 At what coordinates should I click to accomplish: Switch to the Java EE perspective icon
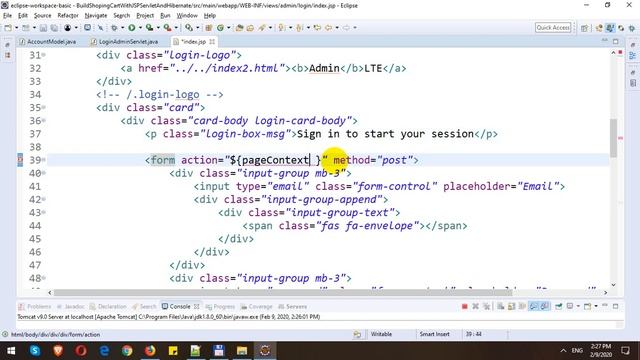point(599,28)
